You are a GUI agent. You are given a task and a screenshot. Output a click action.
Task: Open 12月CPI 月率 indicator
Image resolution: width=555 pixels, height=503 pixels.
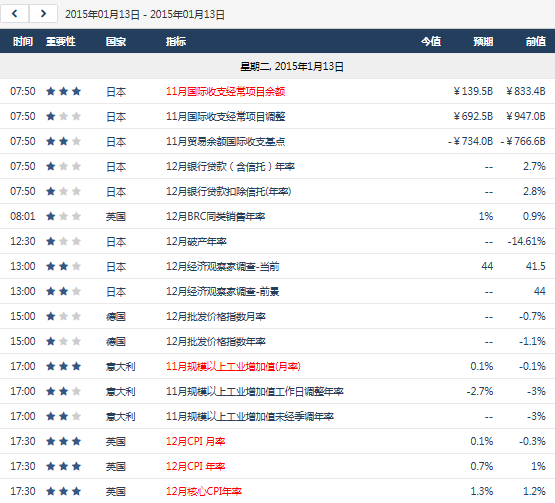pyautogui.click(x=195, y=441)
